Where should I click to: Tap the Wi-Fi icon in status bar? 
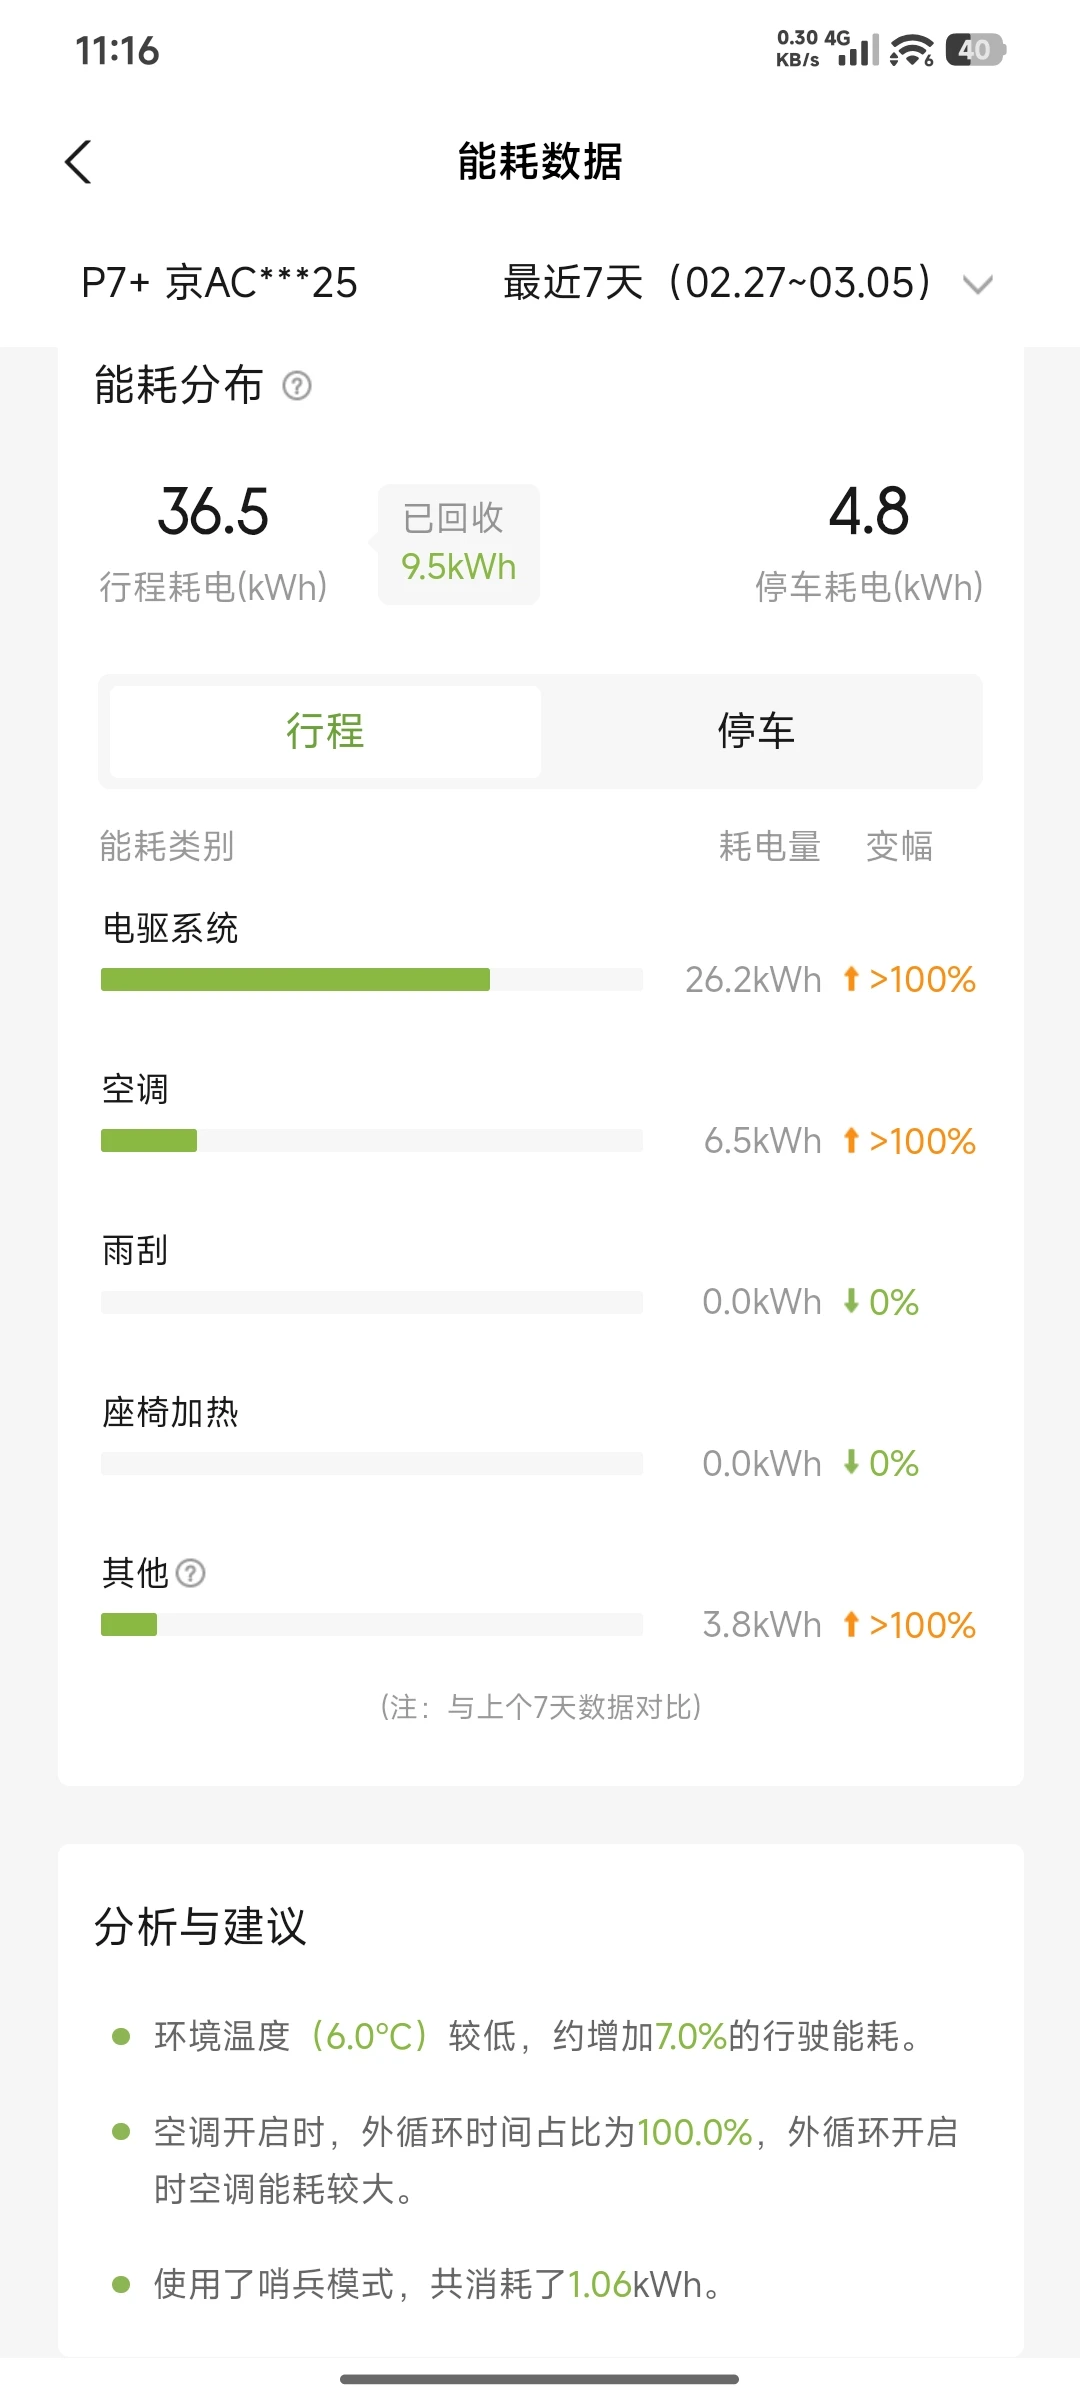pos(911,50)
